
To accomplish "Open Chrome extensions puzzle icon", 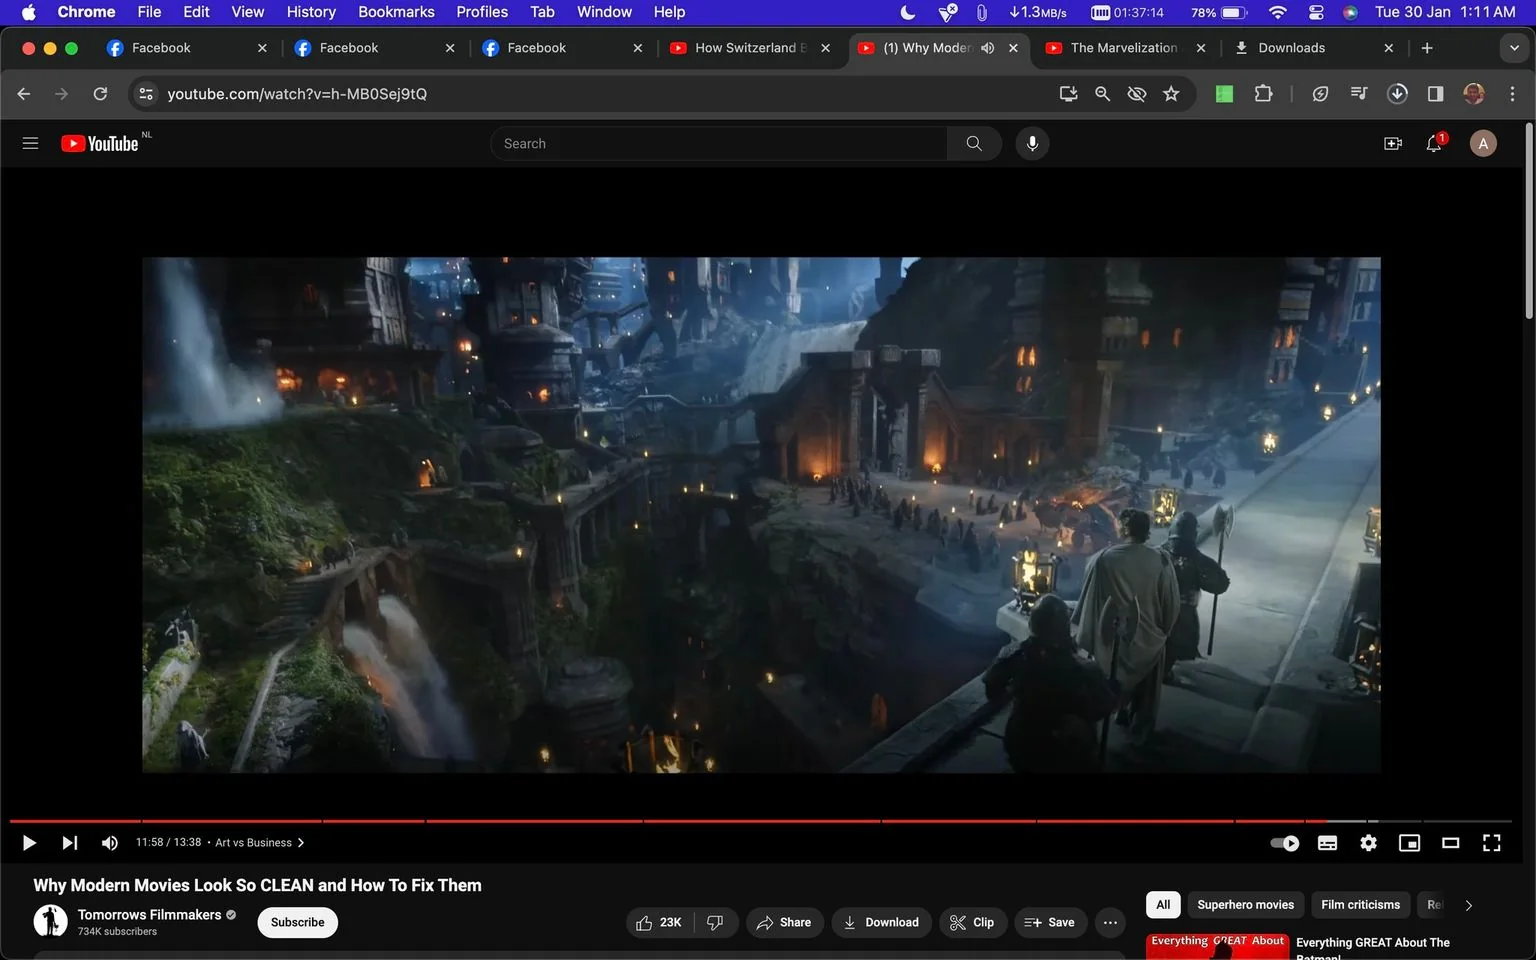I will [1263, 94].
